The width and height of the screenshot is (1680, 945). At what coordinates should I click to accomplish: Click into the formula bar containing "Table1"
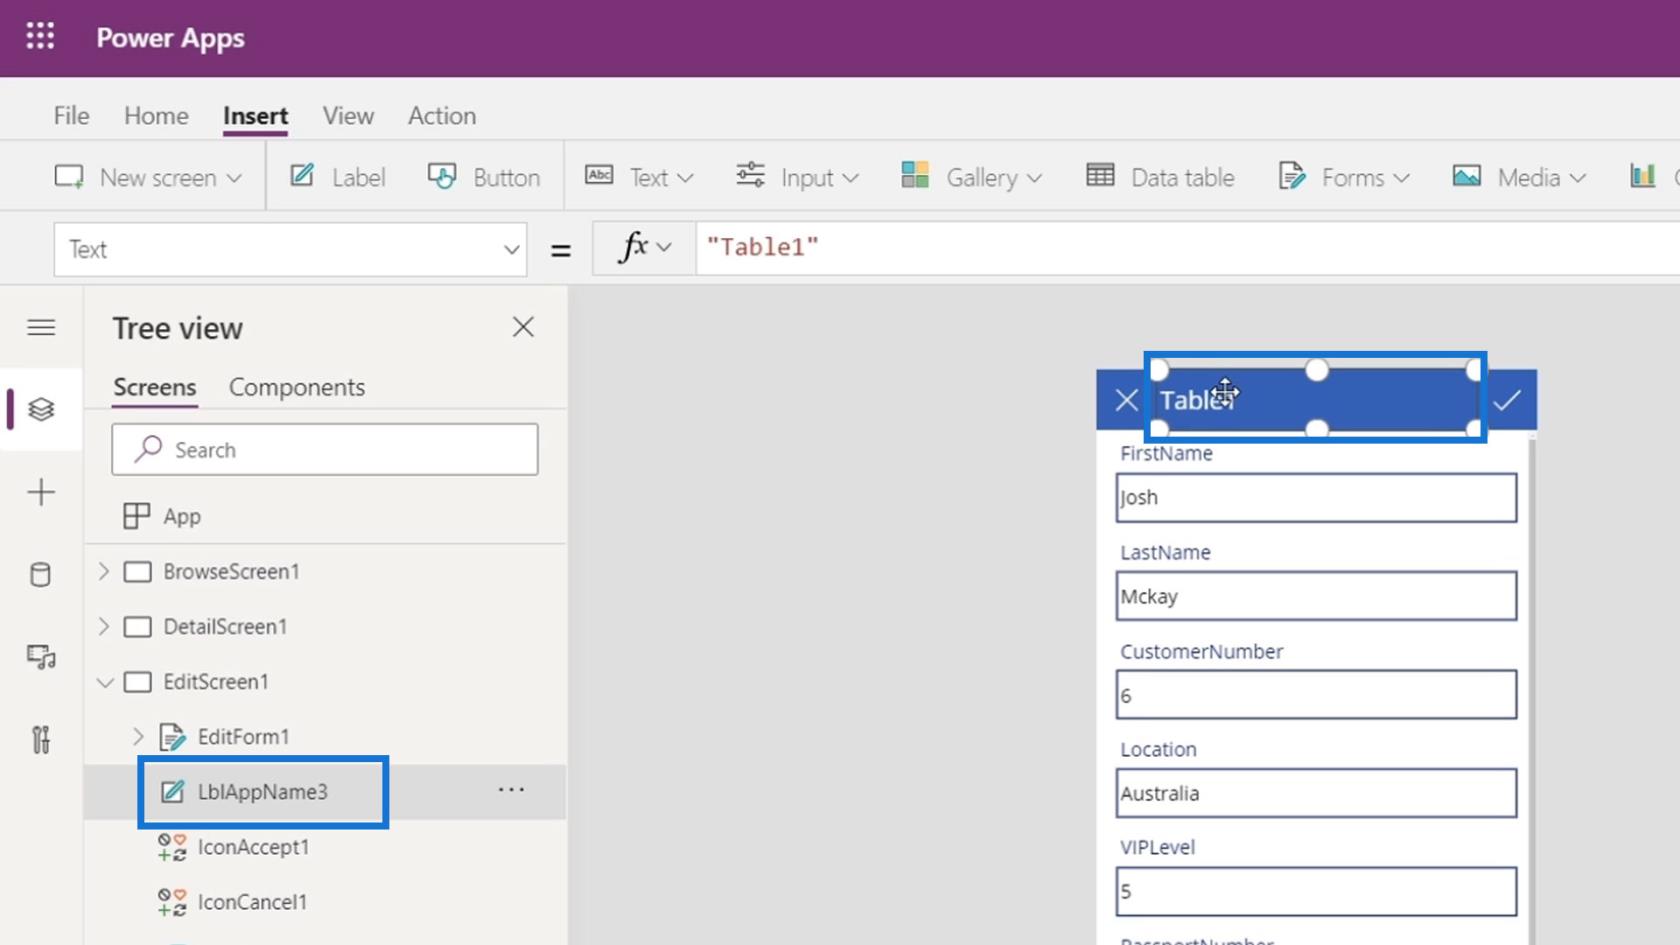point(1188,248)
